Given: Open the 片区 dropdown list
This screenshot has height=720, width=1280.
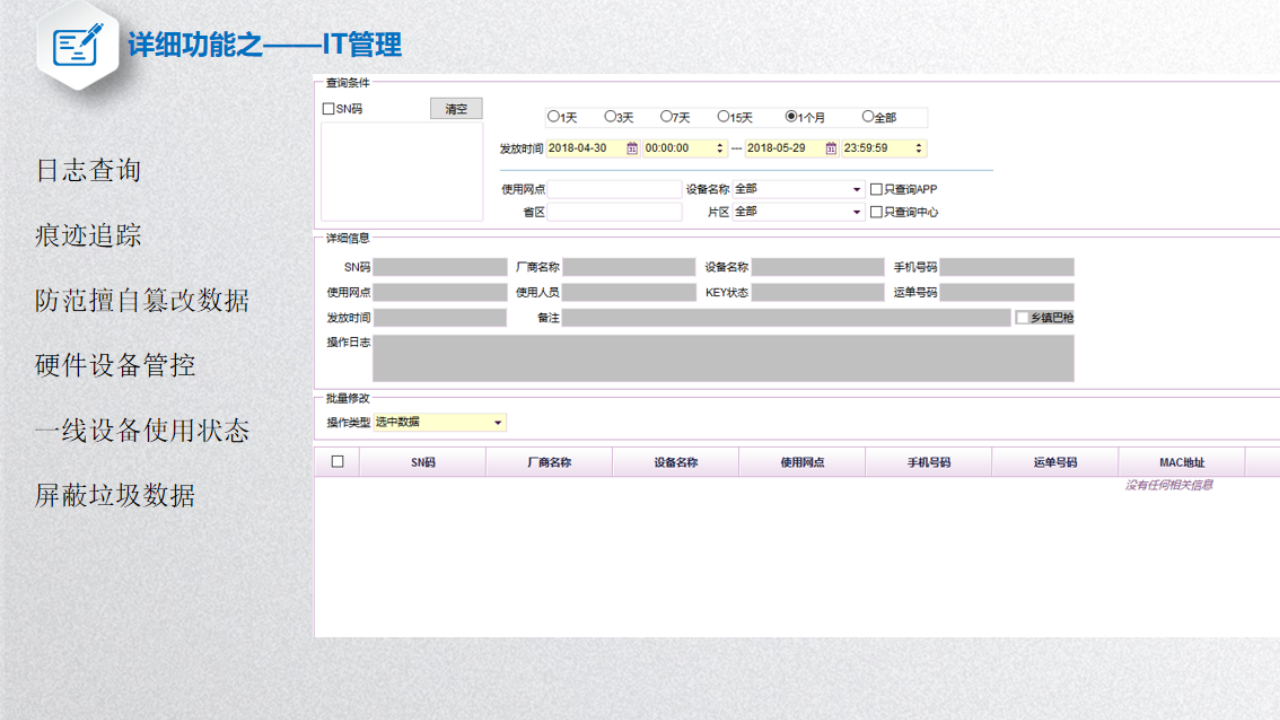Looking at the screenshot, I should (857, 212).
